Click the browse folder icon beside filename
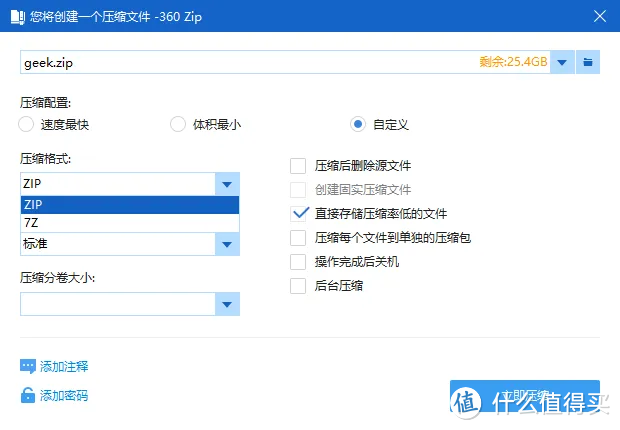Image resolution: width=620 pixels, height=430 pixels. tap(588, 62)
